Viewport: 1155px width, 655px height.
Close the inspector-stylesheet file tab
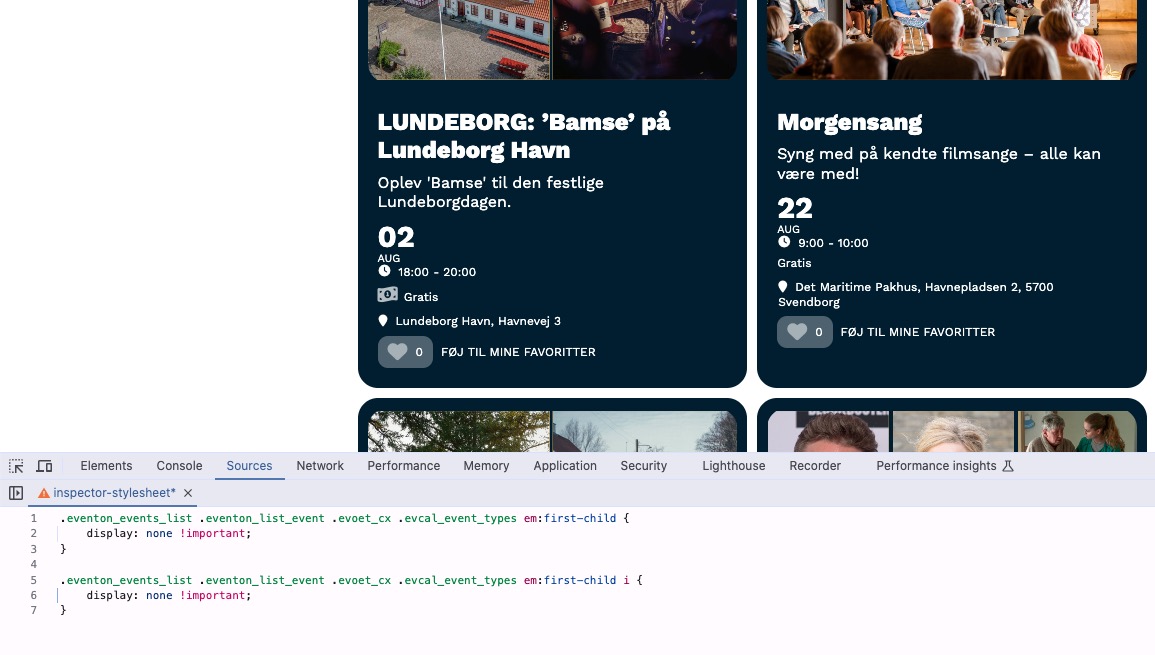[x=188, y=493]
